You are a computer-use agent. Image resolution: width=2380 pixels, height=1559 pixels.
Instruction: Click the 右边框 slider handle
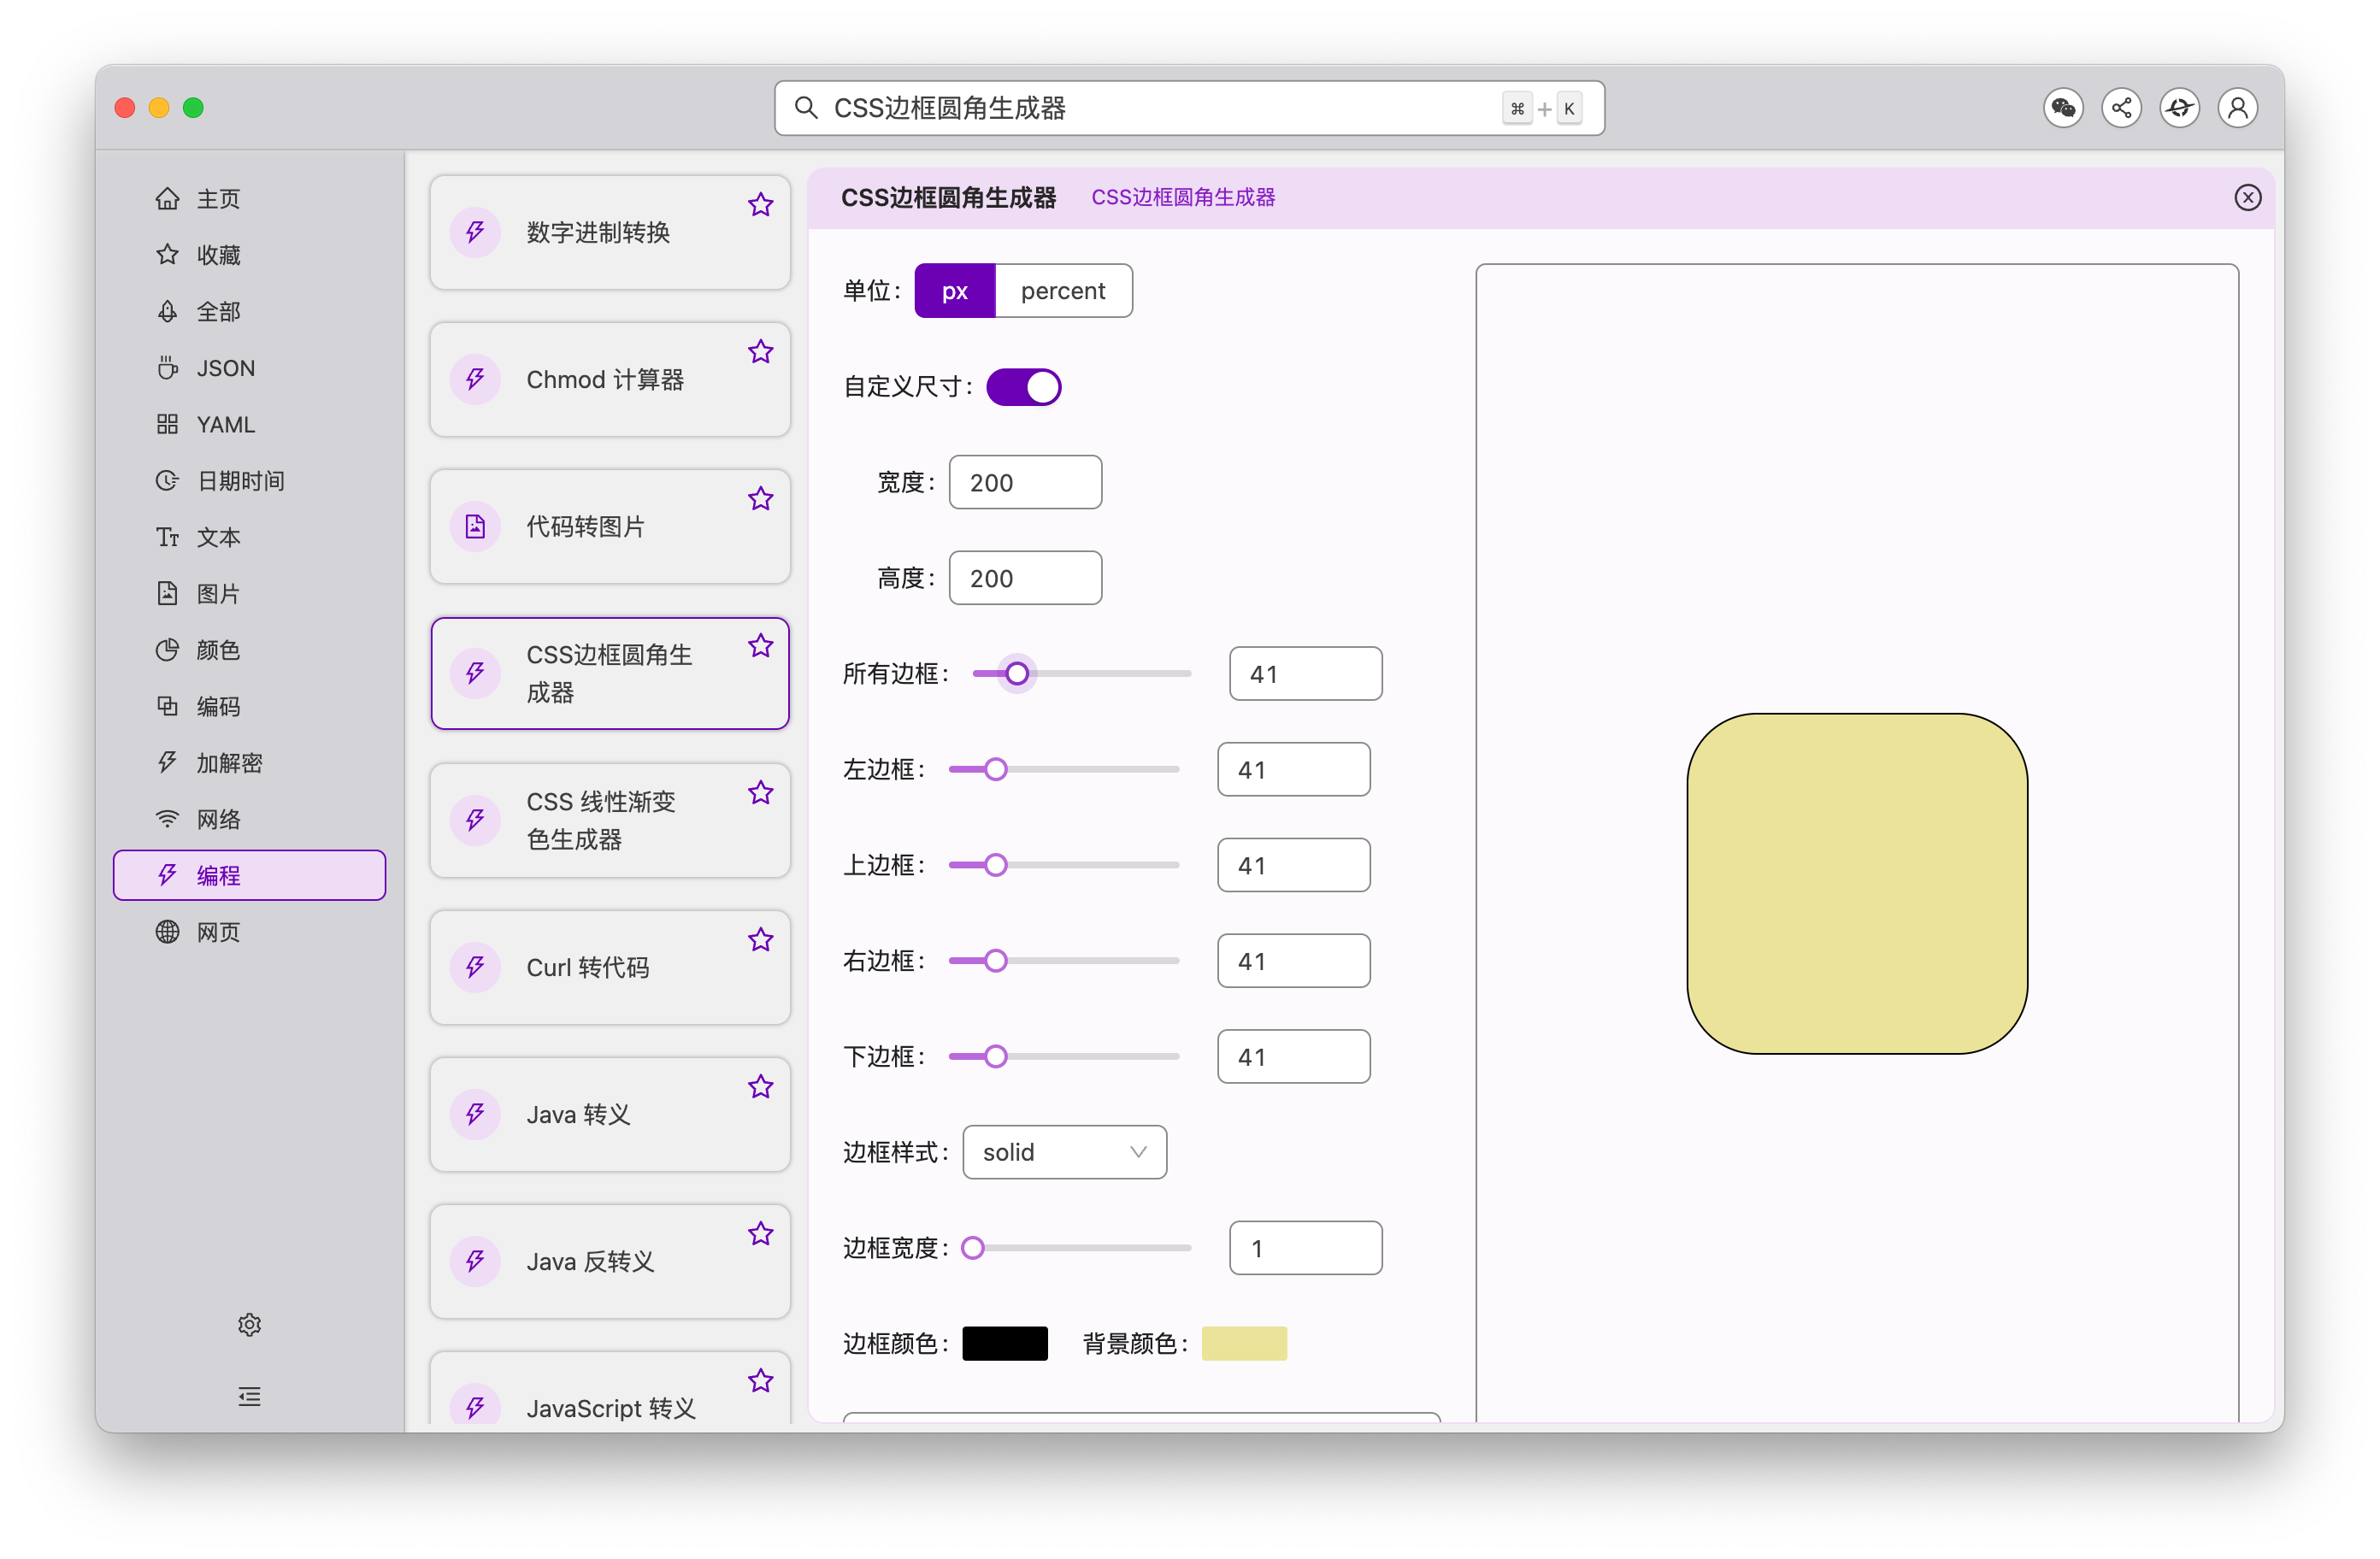click(995, 961)
